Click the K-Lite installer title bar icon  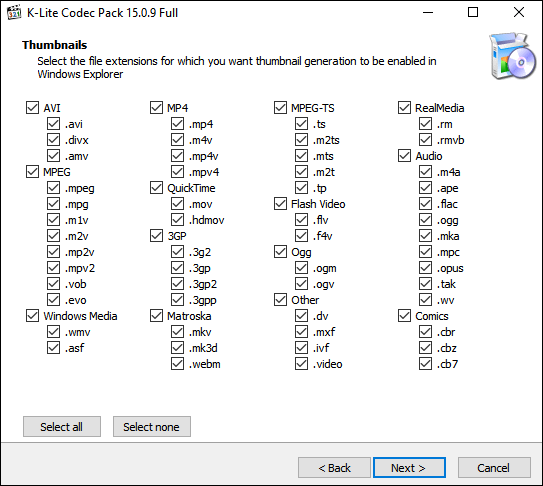(14, 13)
